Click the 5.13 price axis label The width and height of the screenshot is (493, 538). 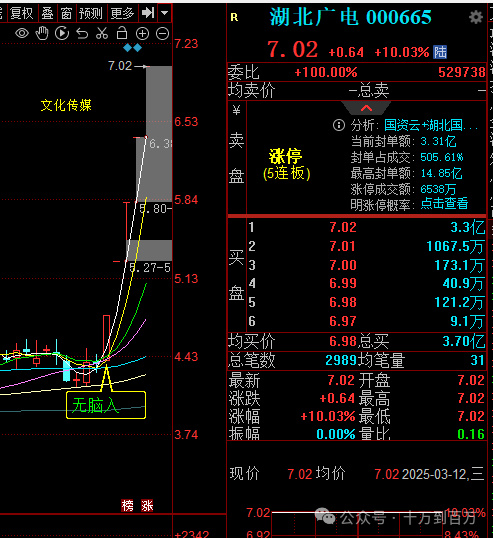click(186, 279)
